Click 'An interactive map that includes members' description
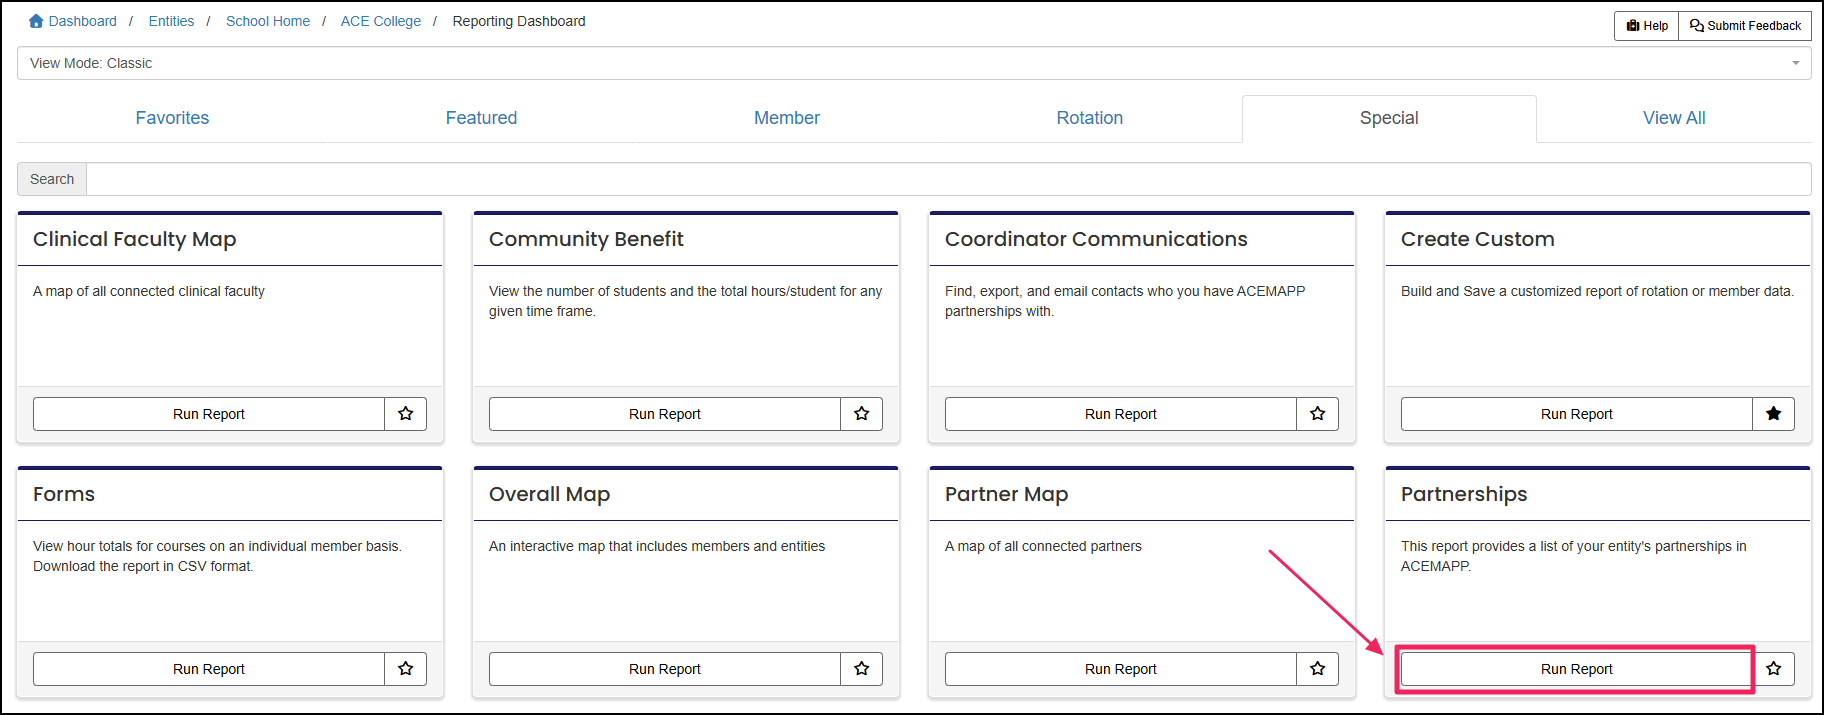This screenshot has width=1824, height=715. (x=657, y=546)
